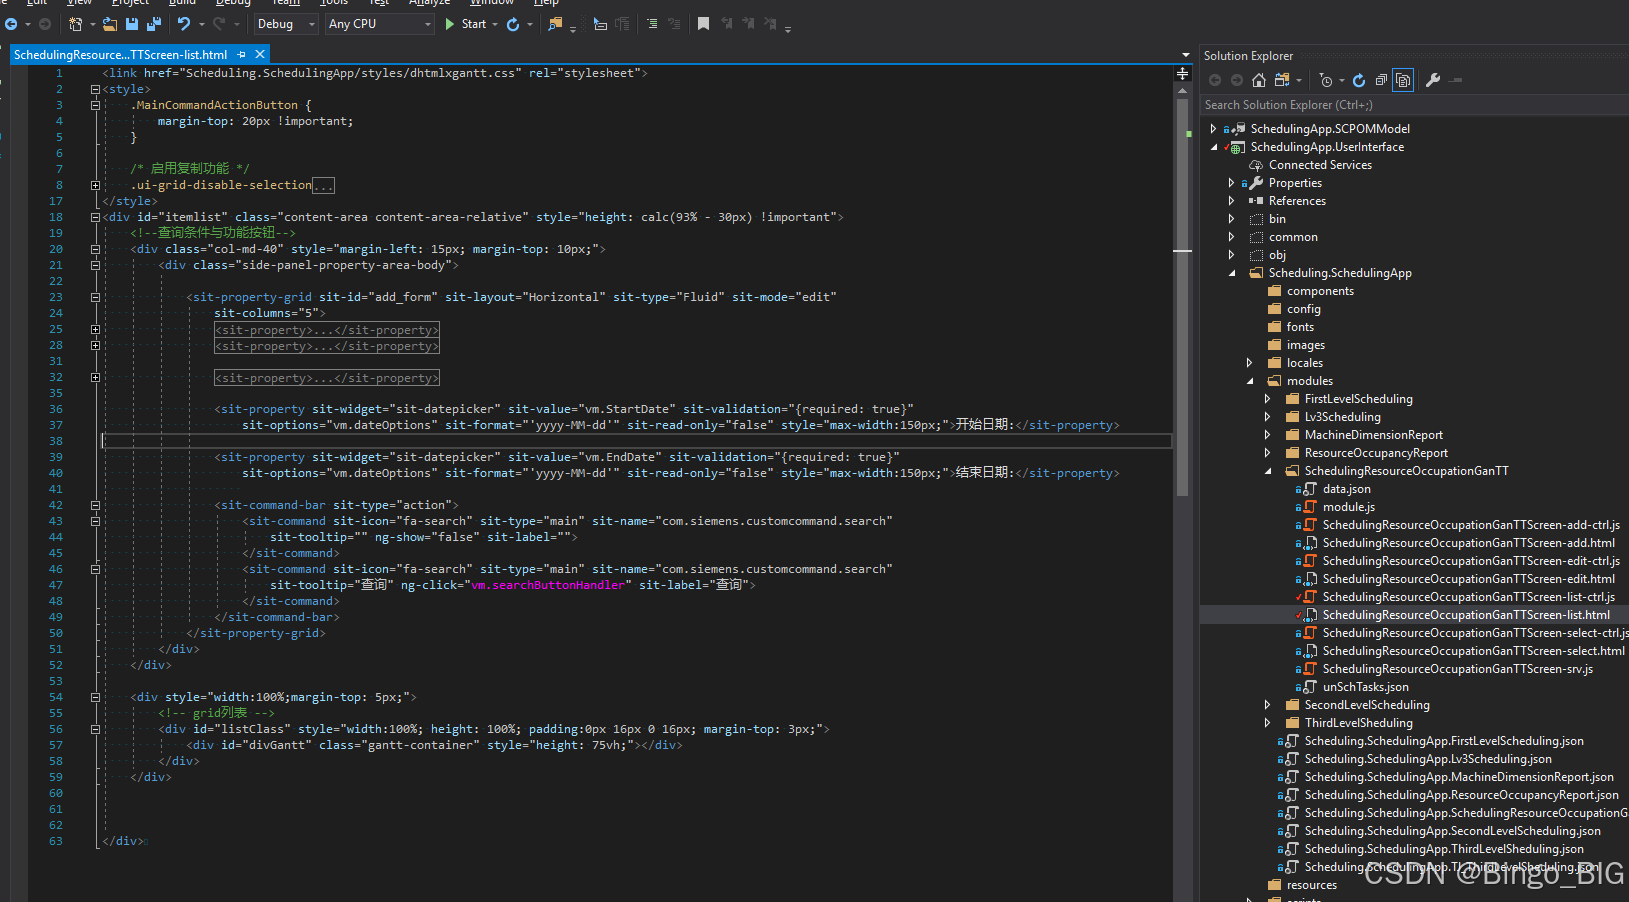Toggle Show All Files in Solution Explorer
Viewport: 1629px width, 902px height.
tap(1403, 80)
